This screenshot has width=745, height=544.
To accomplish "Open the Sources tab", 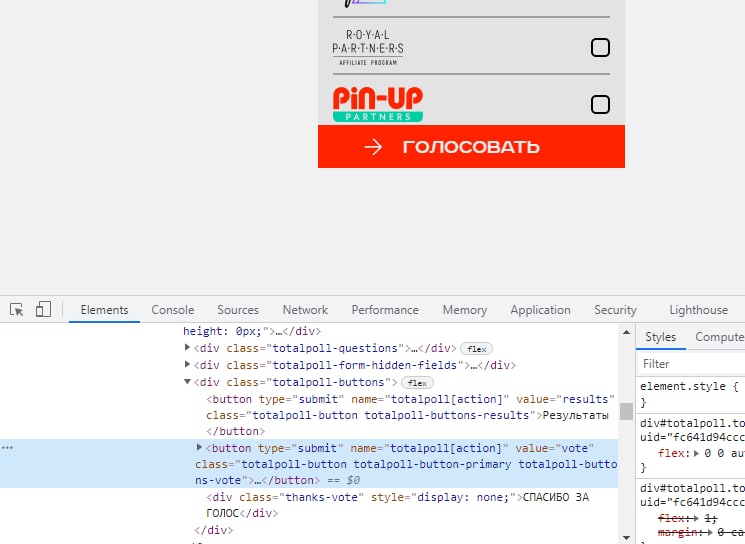I will point(238,310).
